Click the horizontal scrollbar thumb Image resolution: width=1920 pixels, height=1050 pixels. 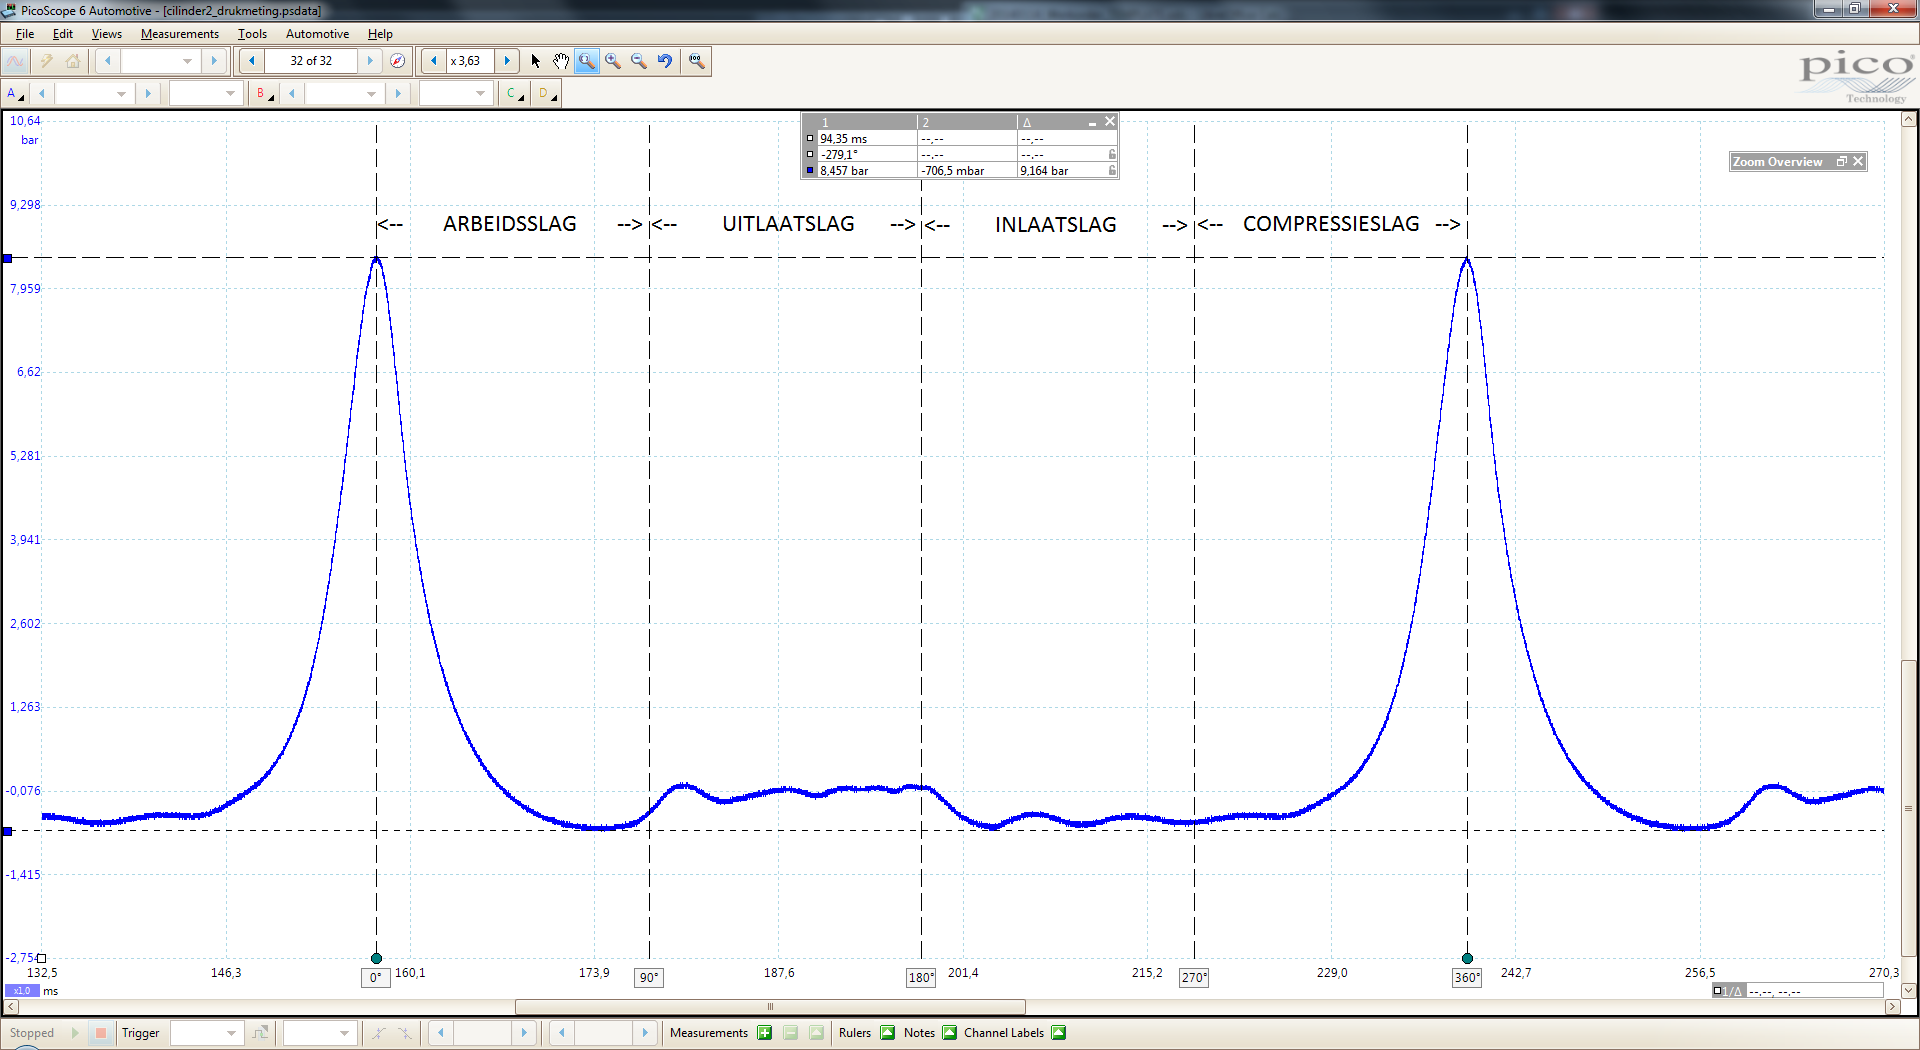tap(770, 1007)
